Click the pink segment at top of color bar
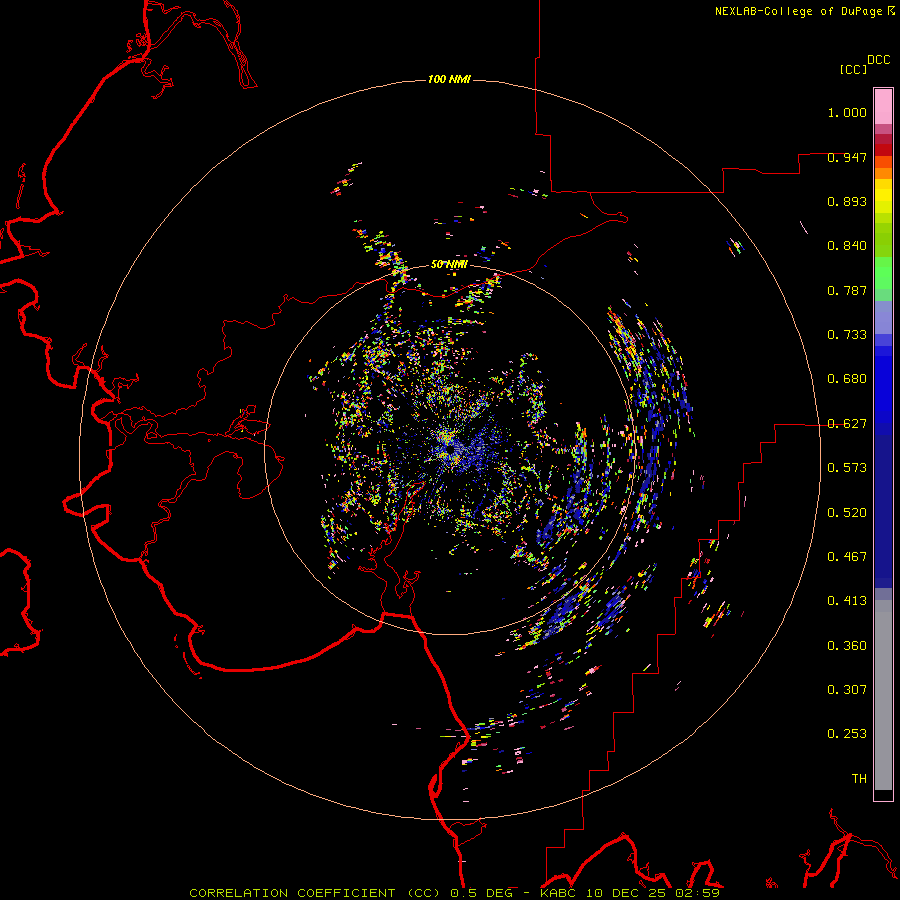The width and height of the screenshot is (900, 900). pos(883,107)
